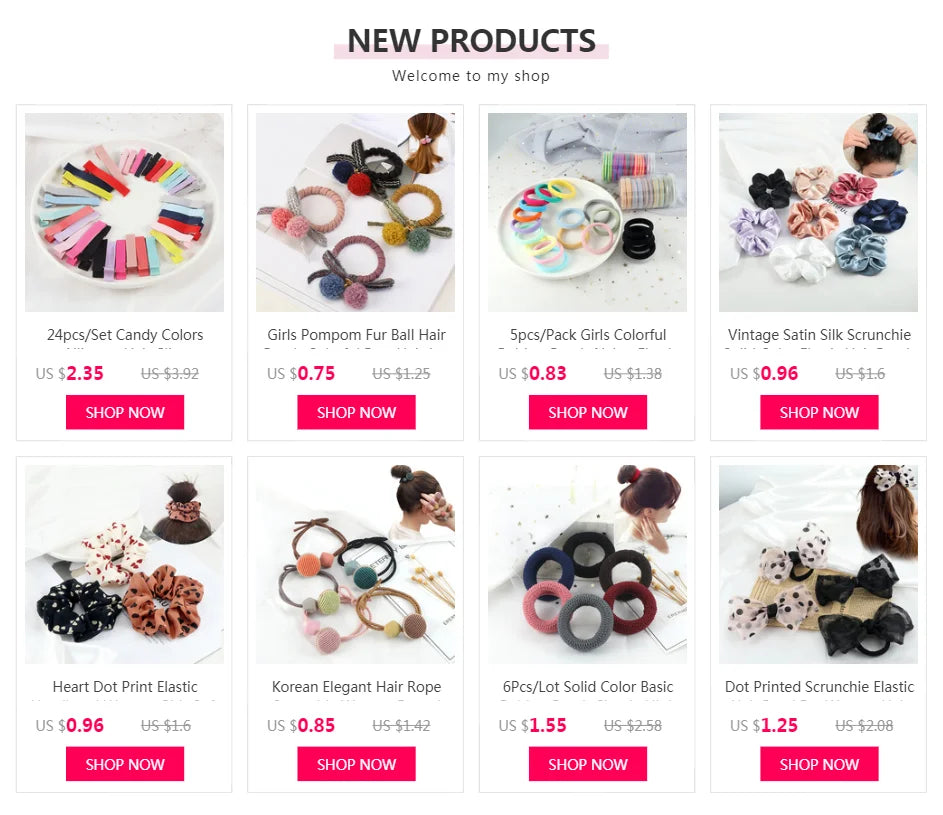Select the Korean Elegant Hair Rope title
This screenshot has width=943, height=815.
coord(356,687)
